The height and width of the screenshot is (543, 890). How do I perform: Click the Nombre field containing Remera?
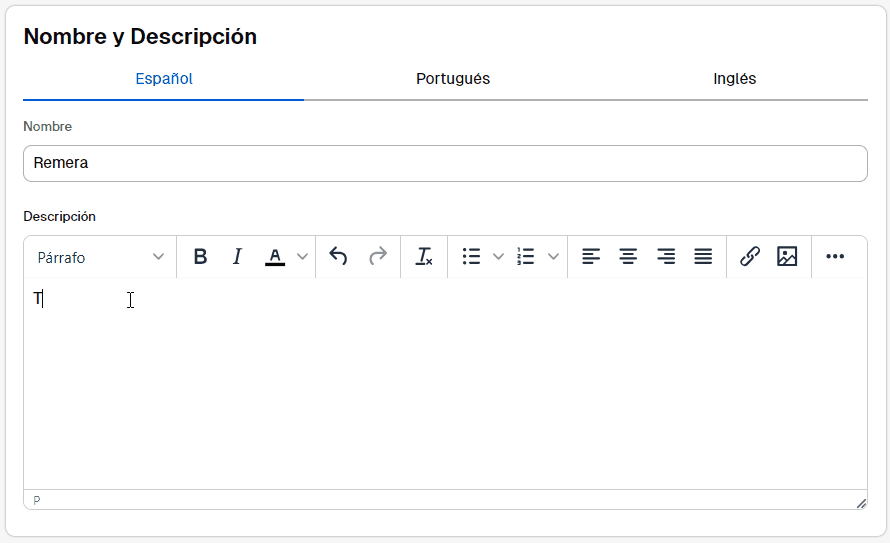(445, 163)
